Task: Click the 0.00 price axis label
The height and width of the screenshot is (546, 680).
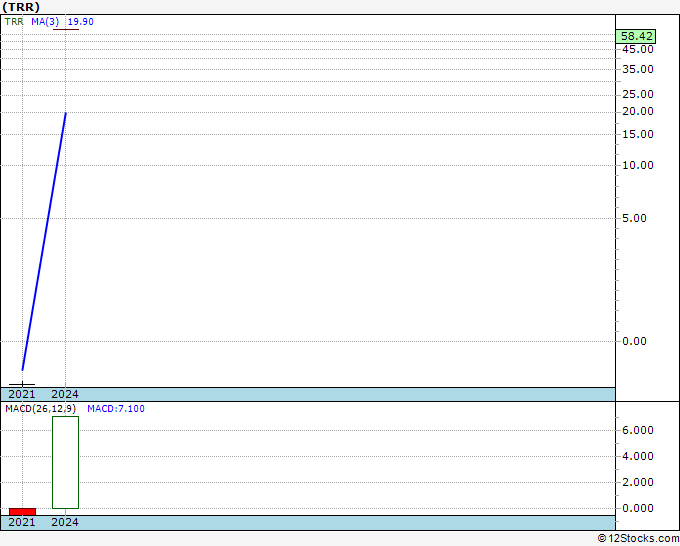Action: click(x=634, y=341)
